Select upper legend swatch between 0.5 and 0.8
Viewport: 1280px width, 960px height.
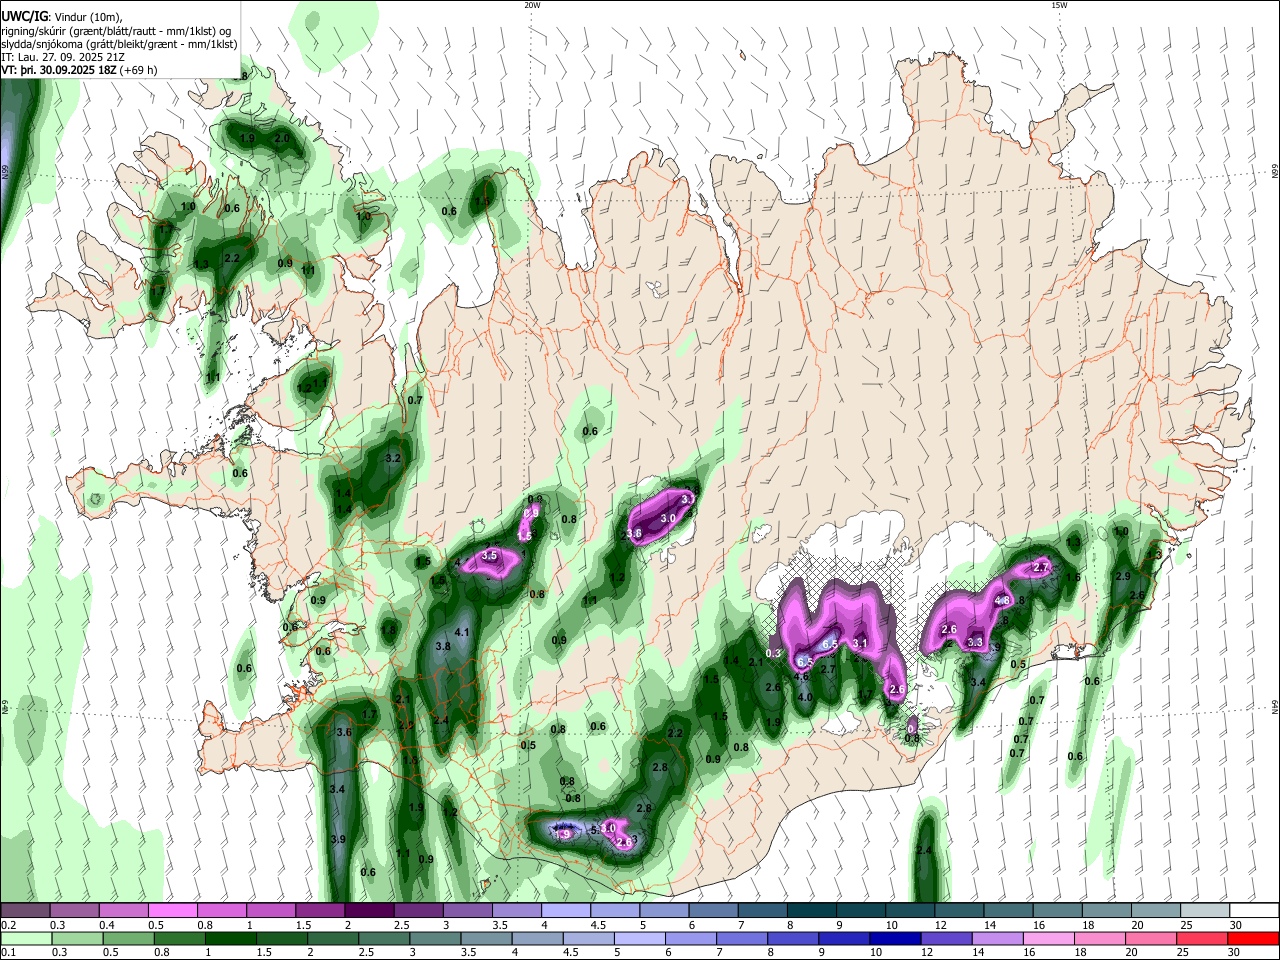[172, 910]
